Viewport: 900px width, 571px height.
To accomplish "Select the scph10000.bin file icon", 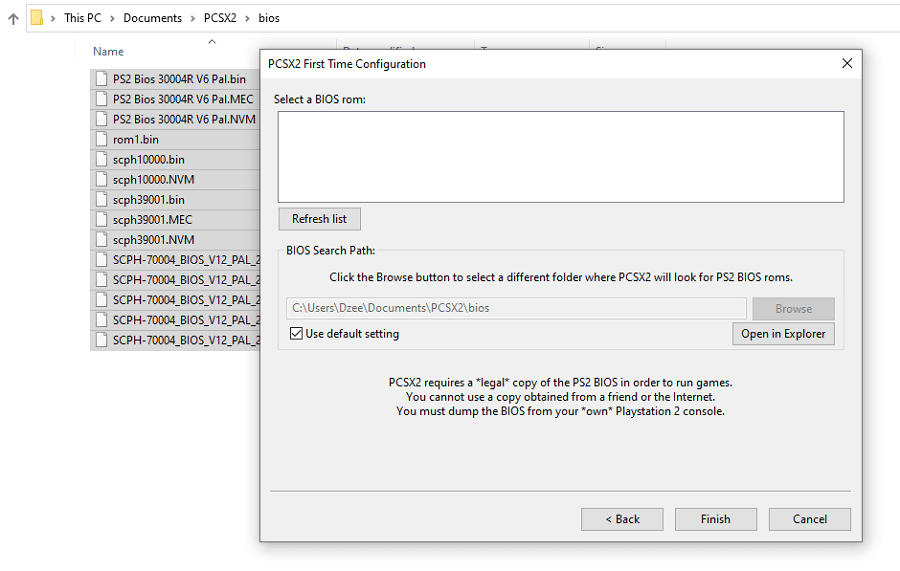I will click(x=102, y=159).
